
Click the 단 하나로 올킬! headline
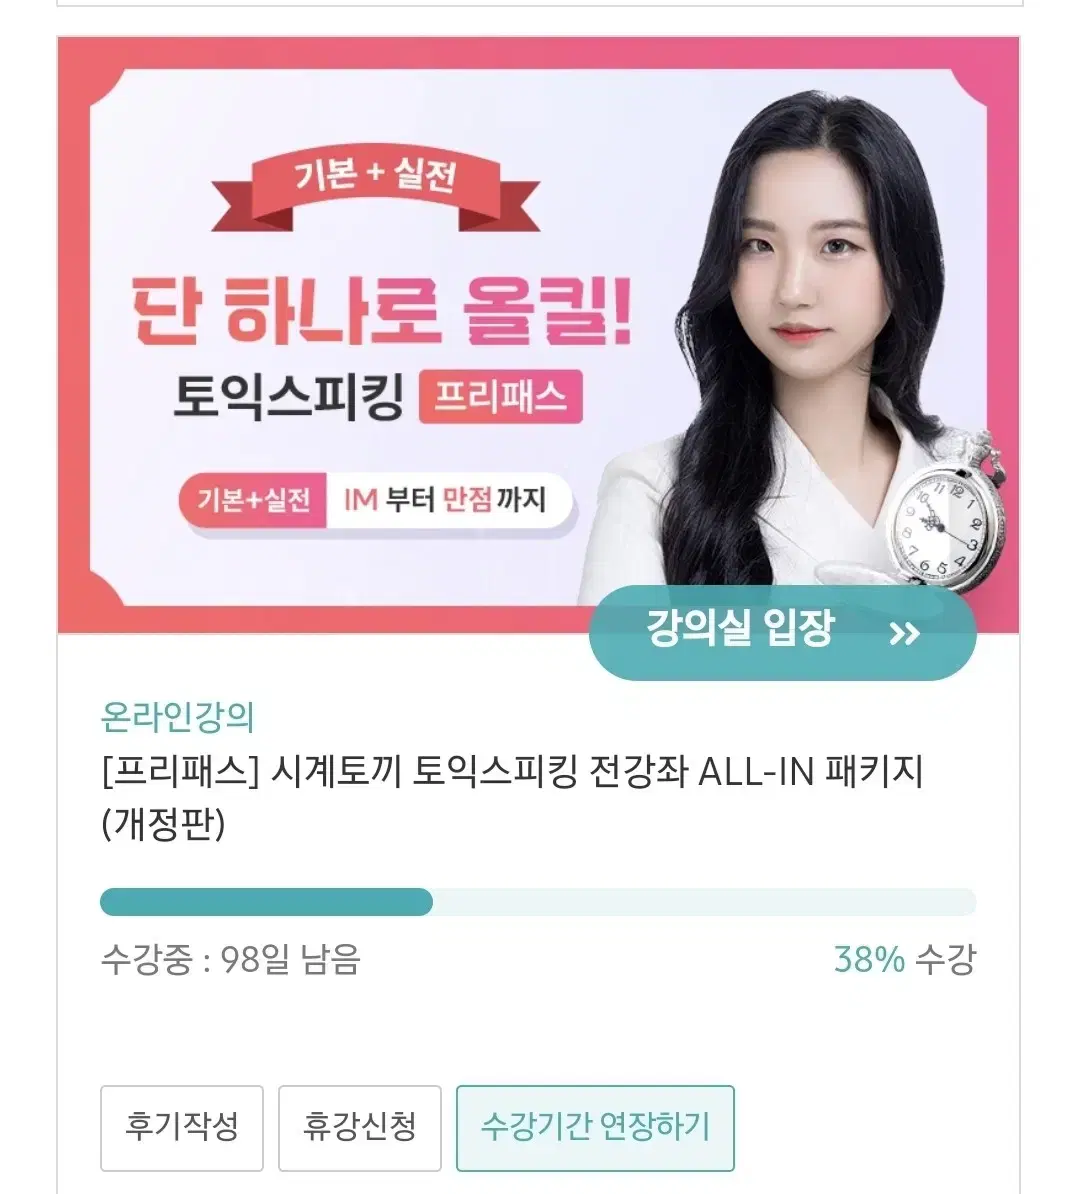coord(382,311)
